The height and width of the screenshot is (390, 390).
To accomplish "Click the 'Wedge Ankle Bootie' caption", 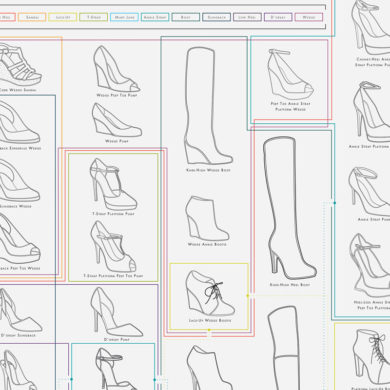I will pyautogui.click(x=207, y=244).
